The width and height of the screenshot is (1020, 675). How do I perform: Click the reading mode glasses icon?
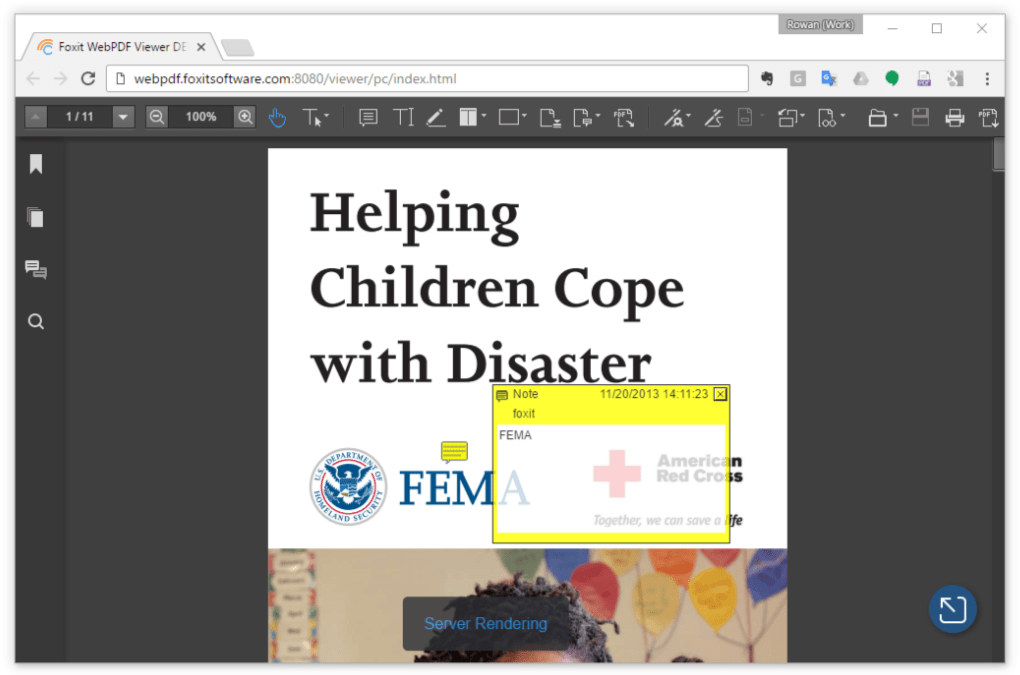[x=827, y=118]
